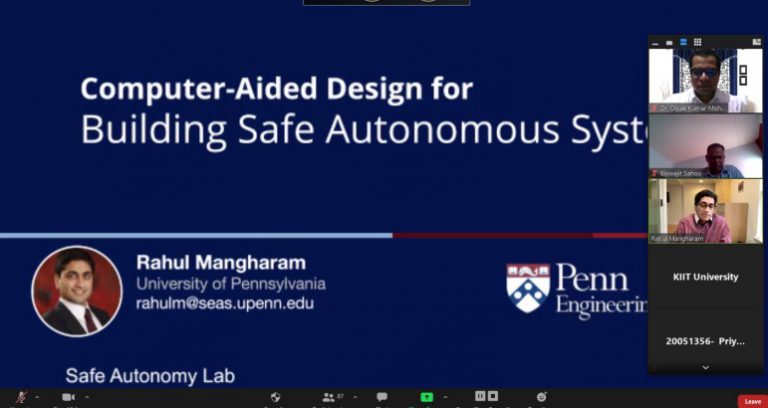Switch video panel to grid view
768x408 pixels.
[x=697, y=42]
